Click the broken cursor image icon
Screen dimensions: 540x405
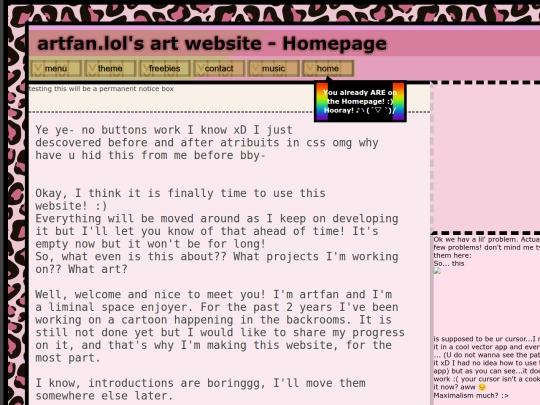coord(437,271)
